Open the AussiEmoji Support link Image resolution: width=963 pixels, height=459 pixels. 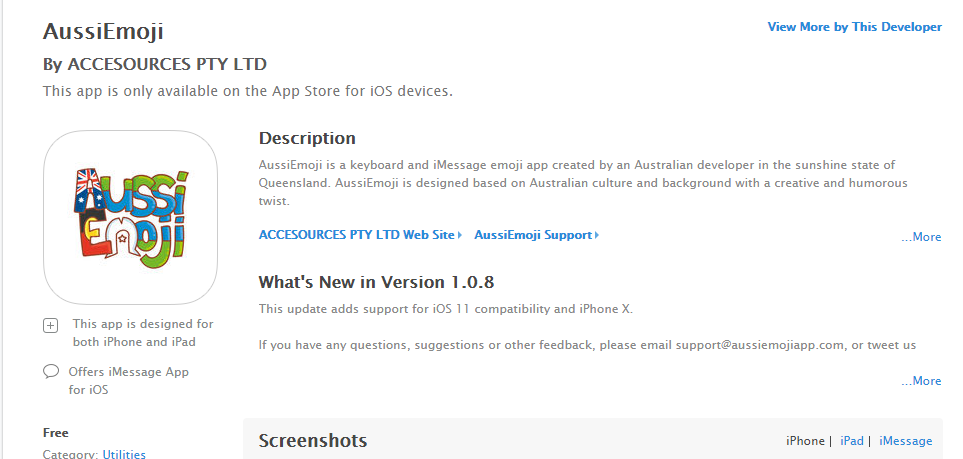tap(533, 235)
